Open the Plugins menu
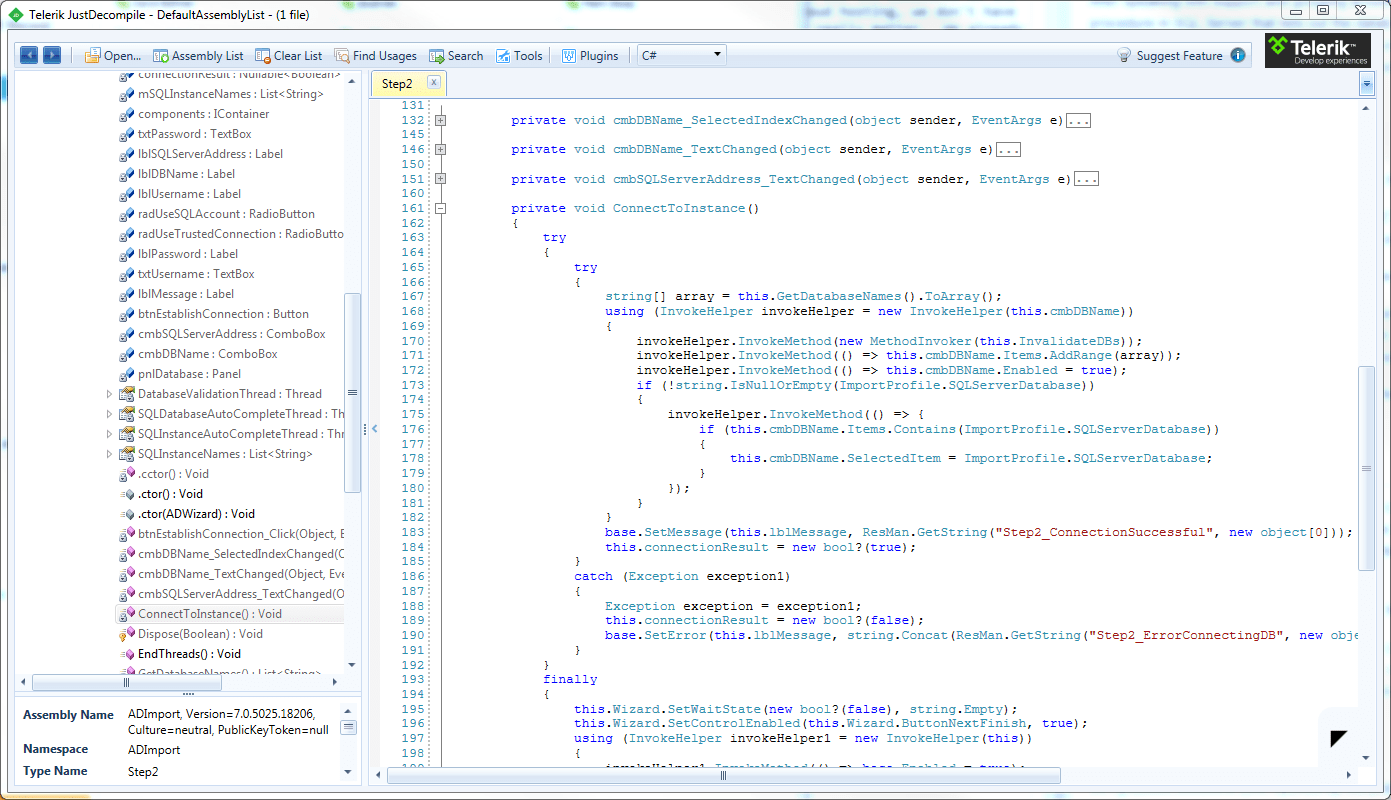 pyautogui.click(x=590, y=56)
